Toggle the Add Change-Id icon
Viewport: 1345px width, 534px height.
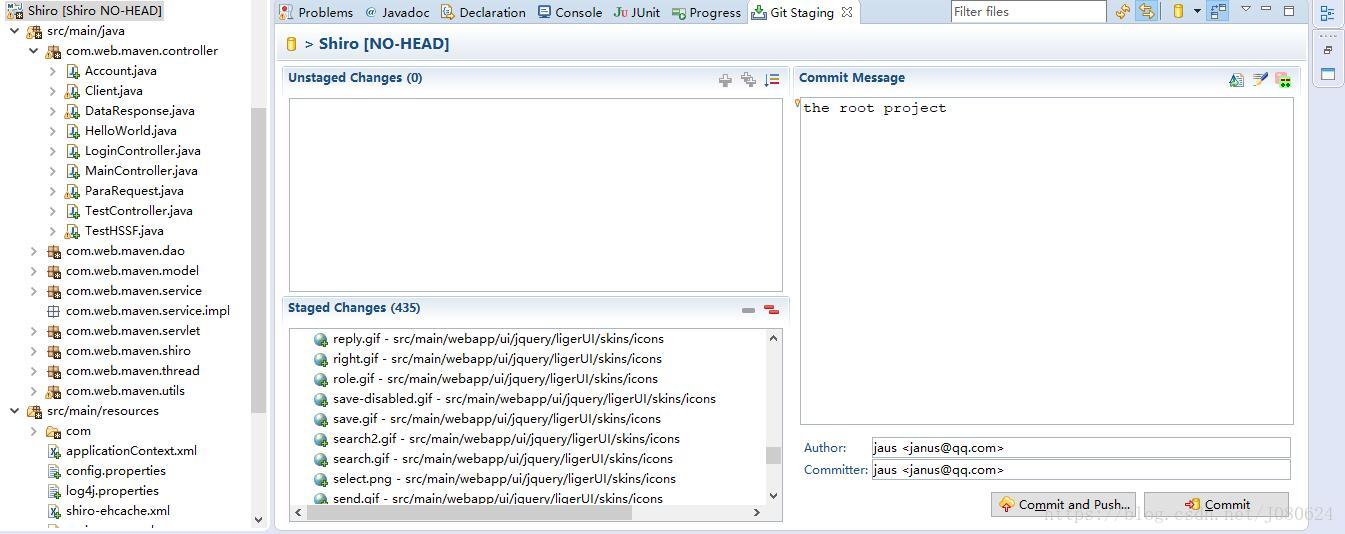coord(1283,80)
